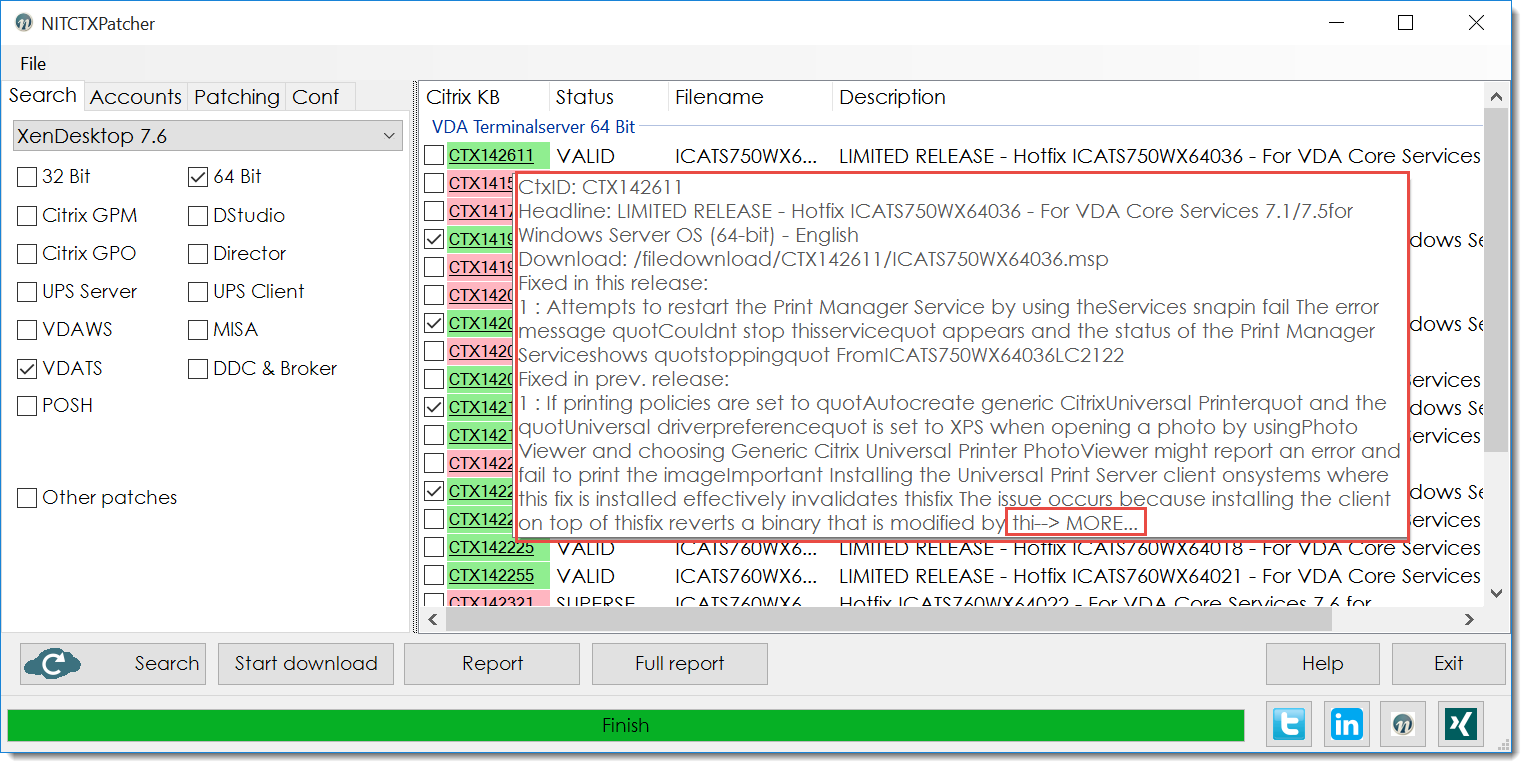1527x768 pixels.
Task: Sort by the Status column header
Action: pyautogui.click(x=608, y=97)
